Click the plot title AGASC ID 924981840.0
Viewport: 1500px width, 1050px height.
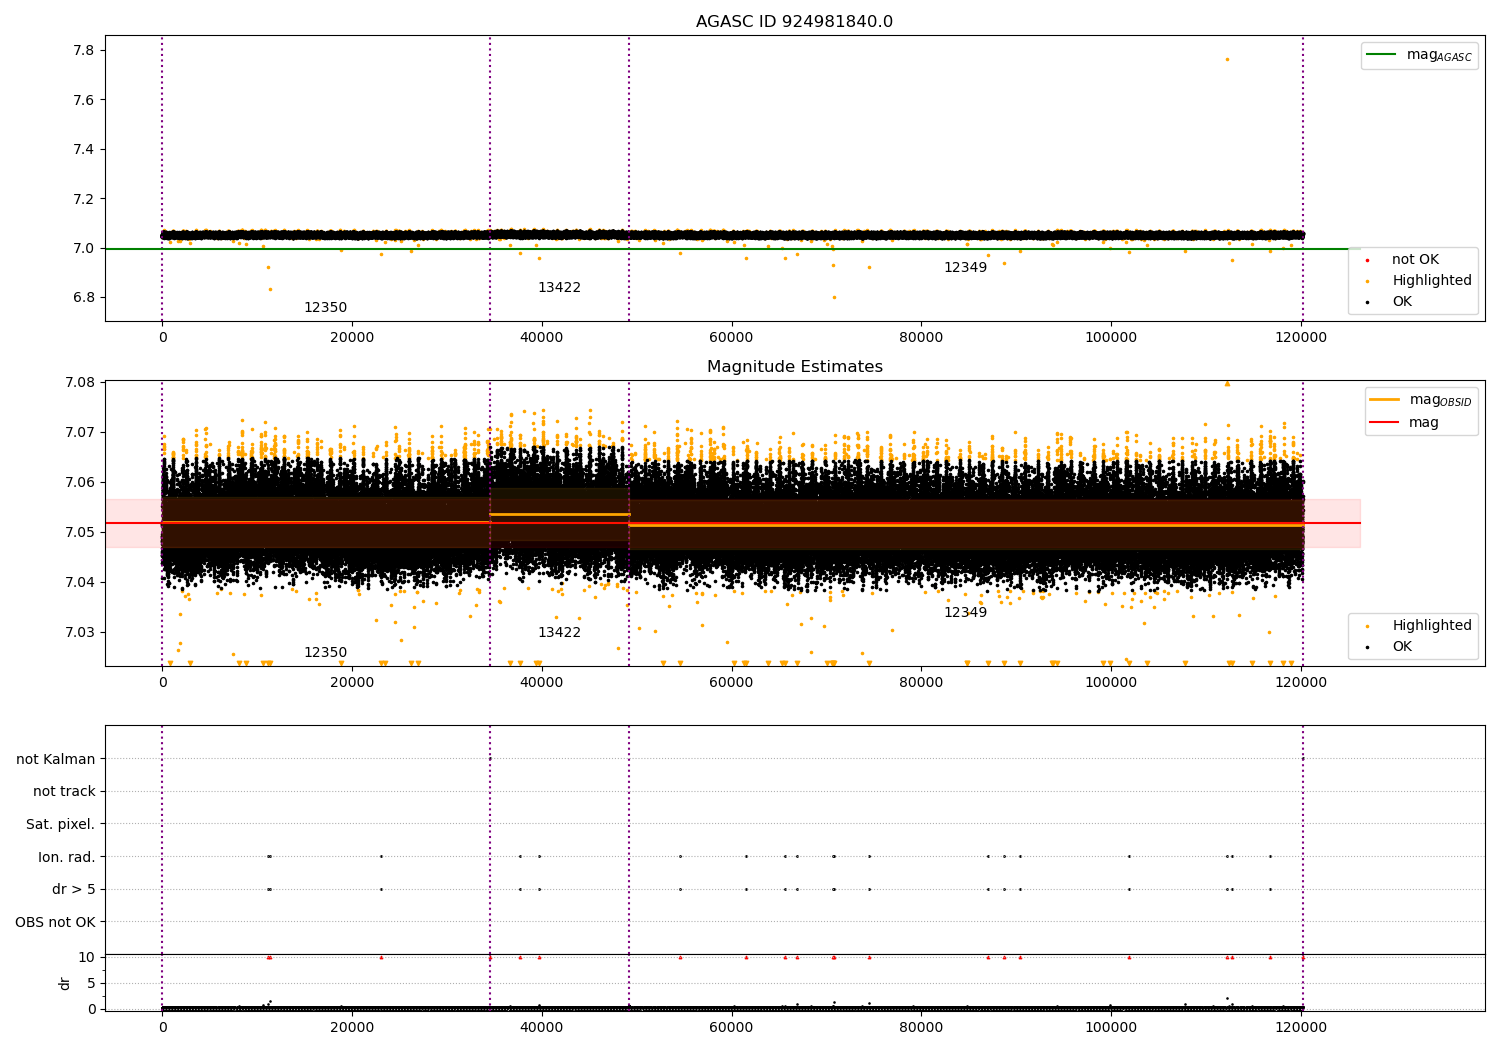coord(794,22)
